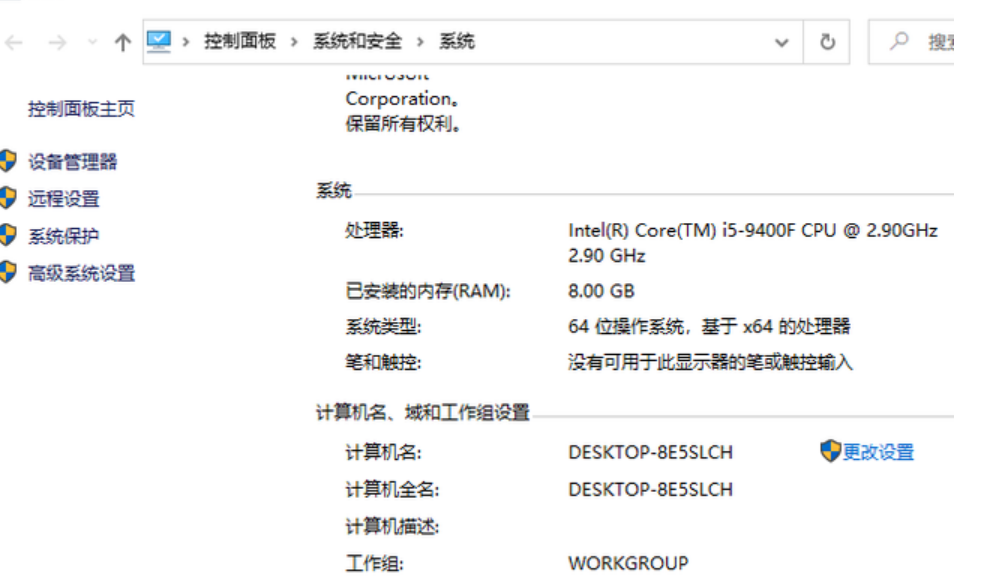Click the shield icon beside 系统保护
Viewport: 987px width, 583px height.
9,236
